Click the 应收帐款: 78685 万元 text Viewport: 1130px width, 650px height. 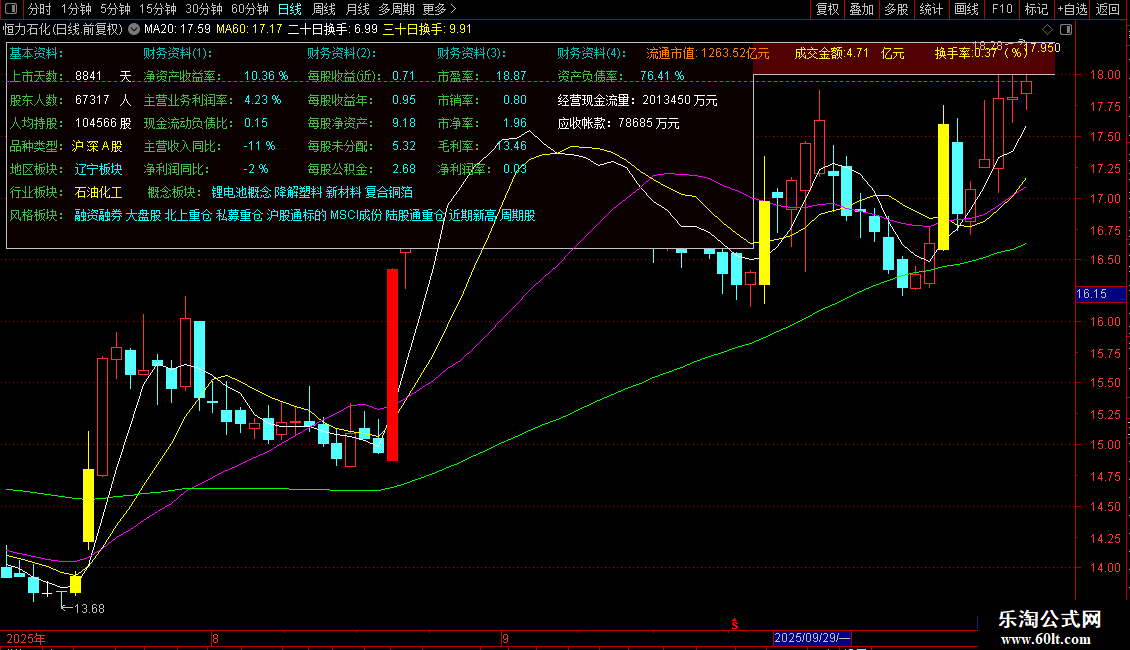point(618,123)
